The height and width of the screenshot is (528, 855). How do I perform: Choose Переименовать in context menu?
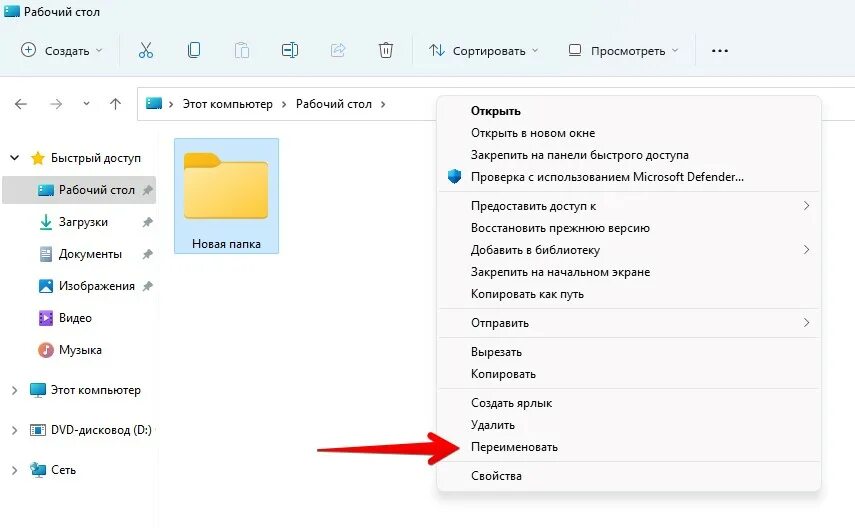pyautogui.click(x=629, y=447)
